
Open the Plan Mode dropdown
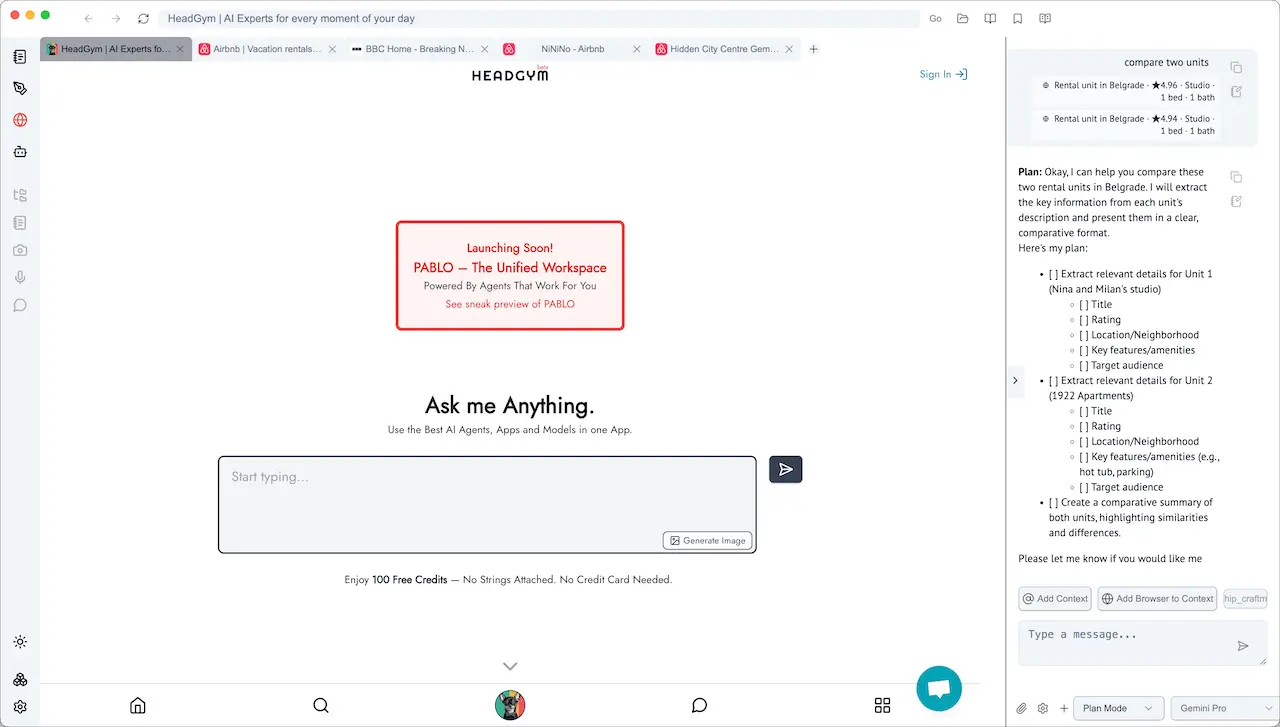coord(1119,708)
